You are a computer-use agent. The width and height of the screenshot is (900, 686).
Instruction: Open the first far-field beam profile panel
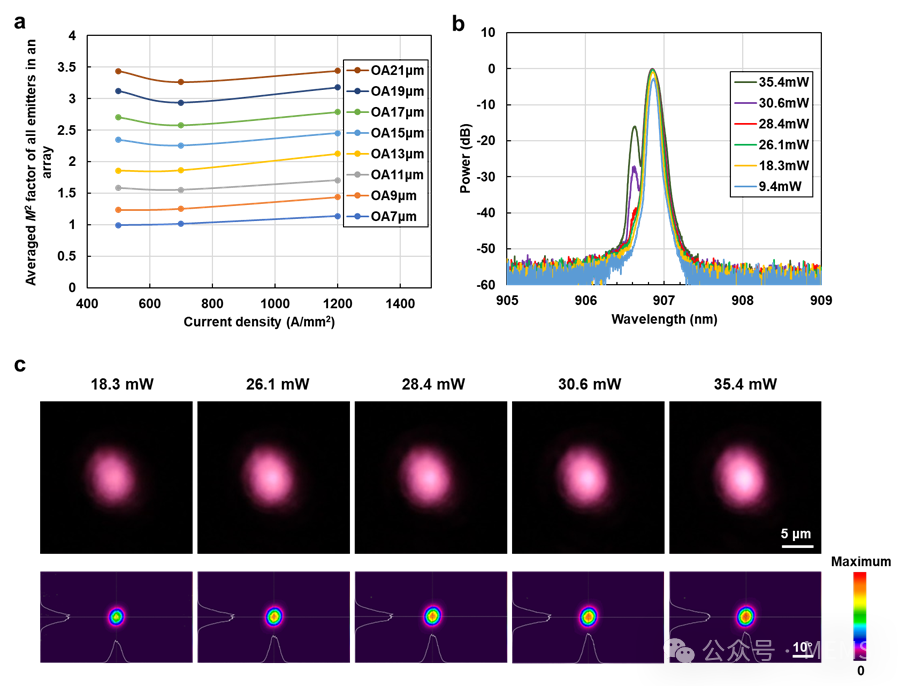116,617
